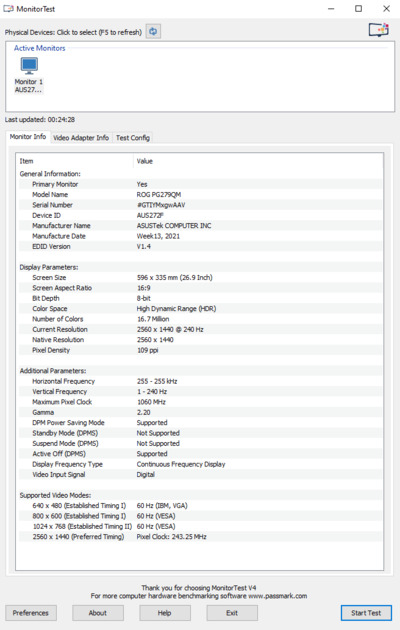Select the Native Resolution row

click(200, 340)
